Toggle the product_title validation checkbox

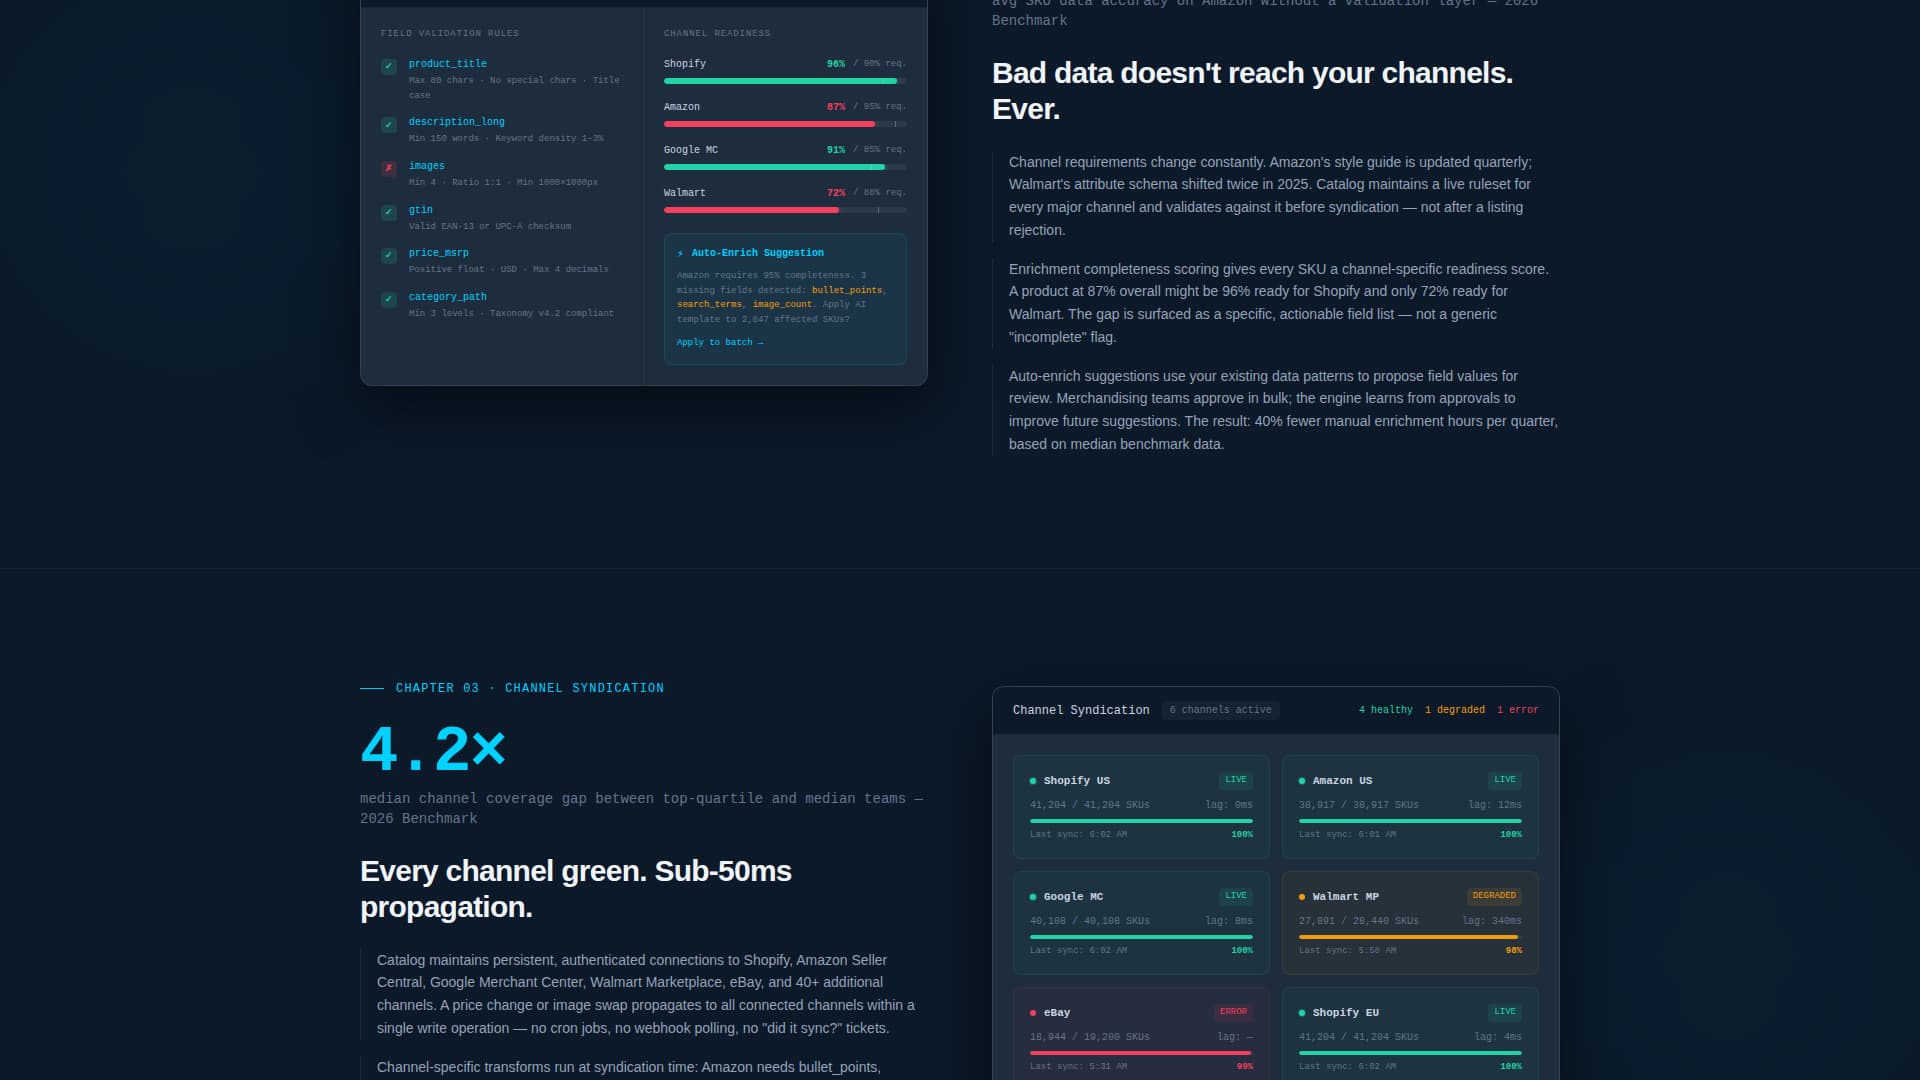click(x=389, y=67)
